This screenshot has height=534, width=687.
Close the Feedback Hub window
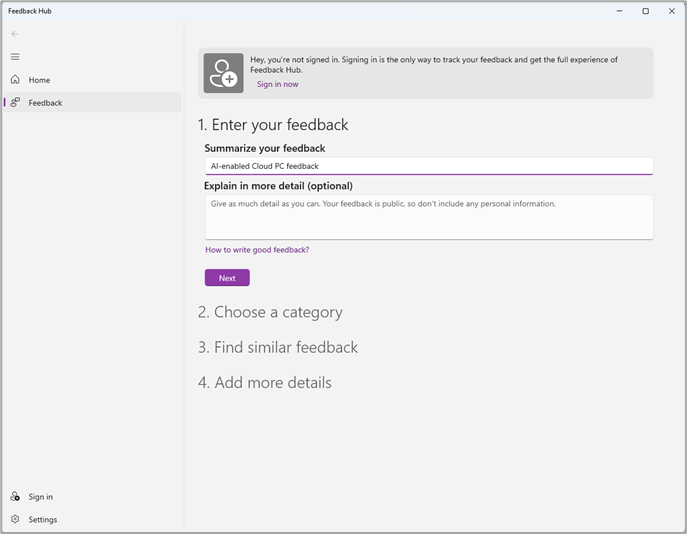tap(672, 11)
